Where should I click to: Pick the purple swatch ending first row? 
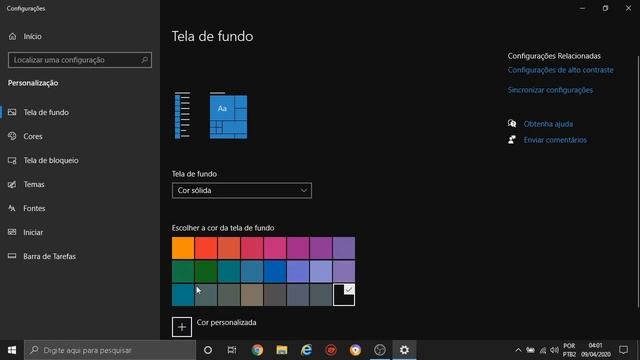(344, 248)
